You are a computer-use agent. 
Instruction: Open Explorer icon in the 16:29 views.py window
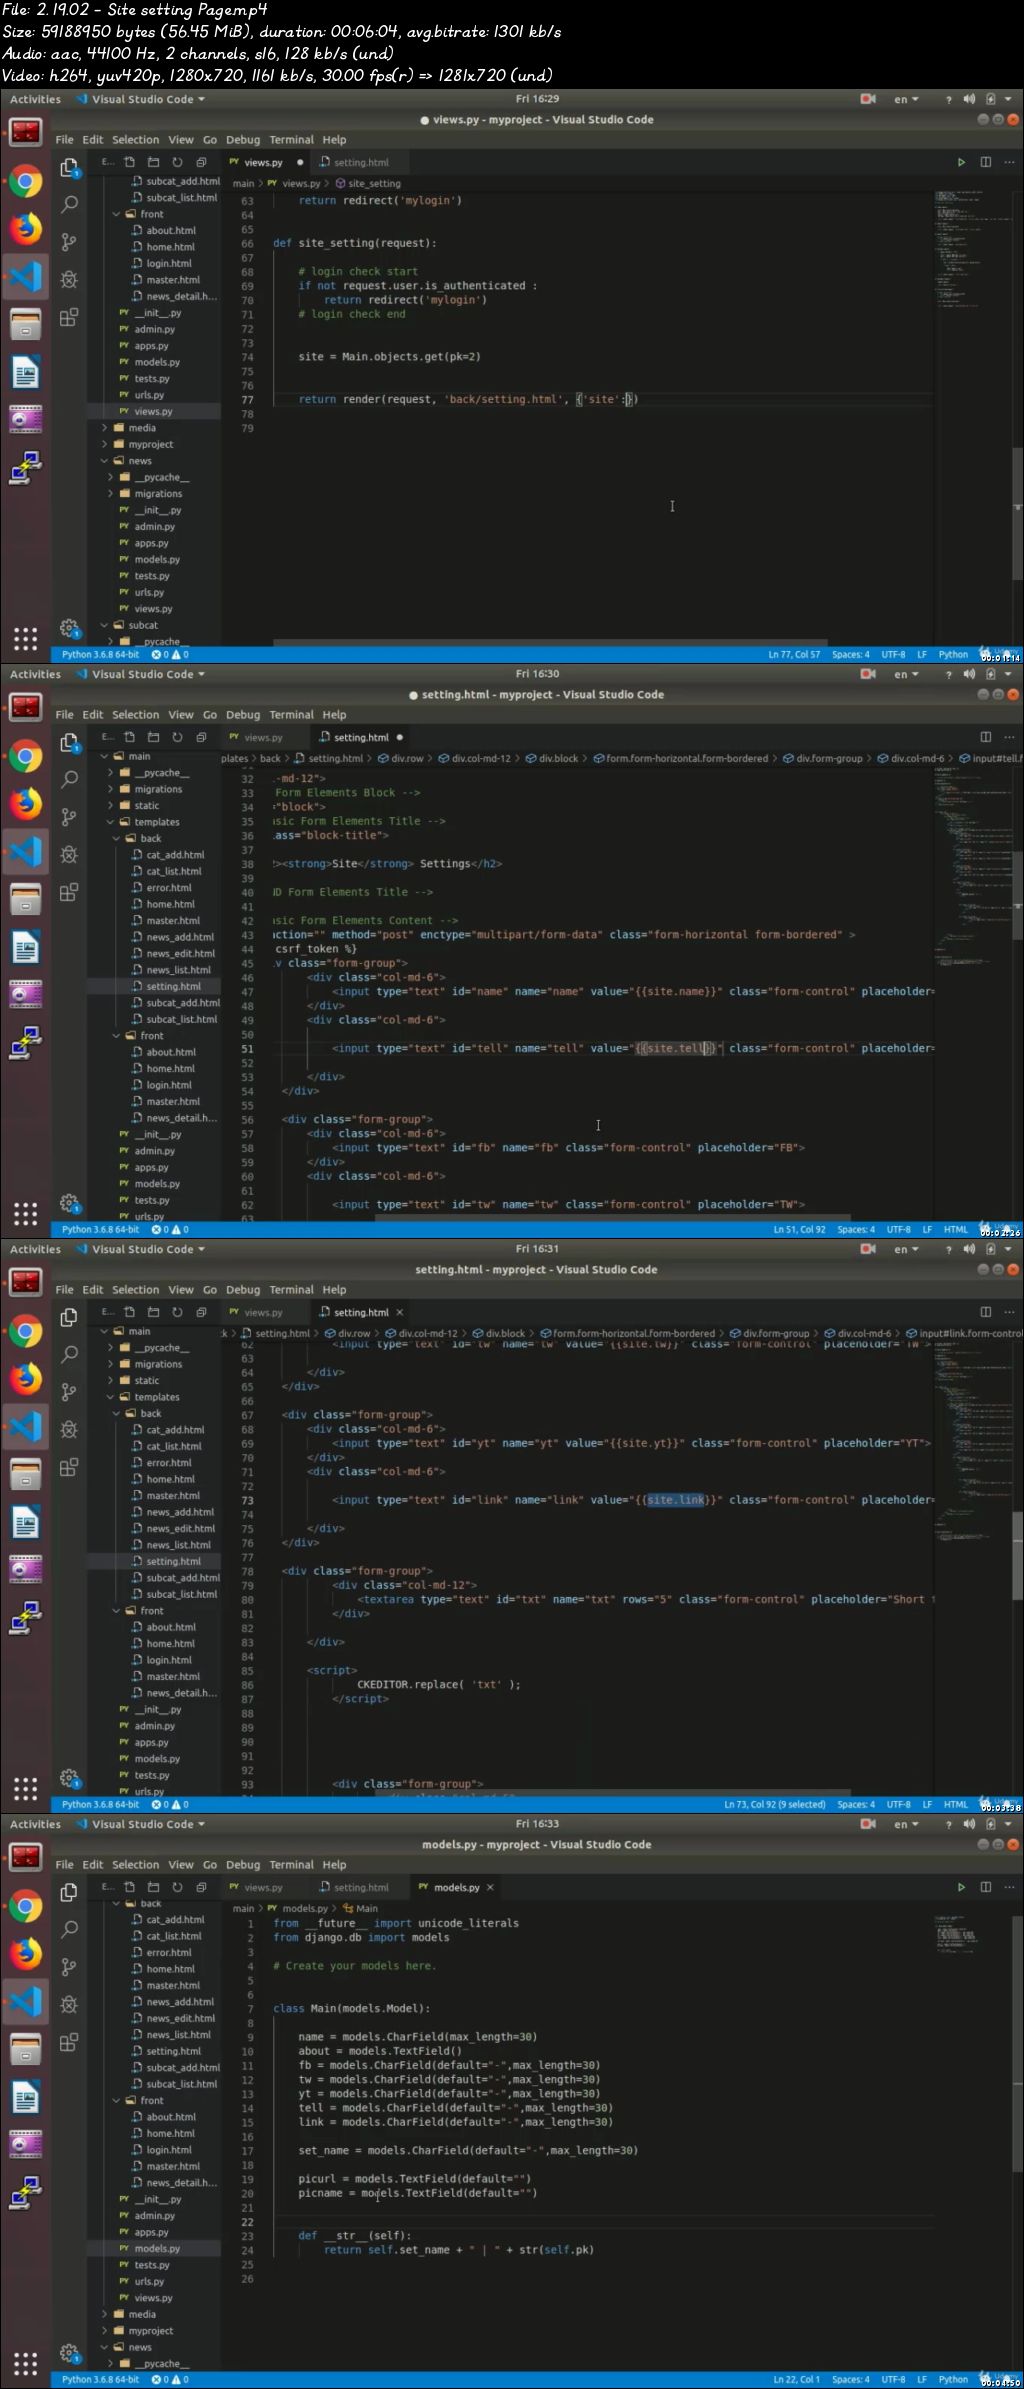pos(69,167)
